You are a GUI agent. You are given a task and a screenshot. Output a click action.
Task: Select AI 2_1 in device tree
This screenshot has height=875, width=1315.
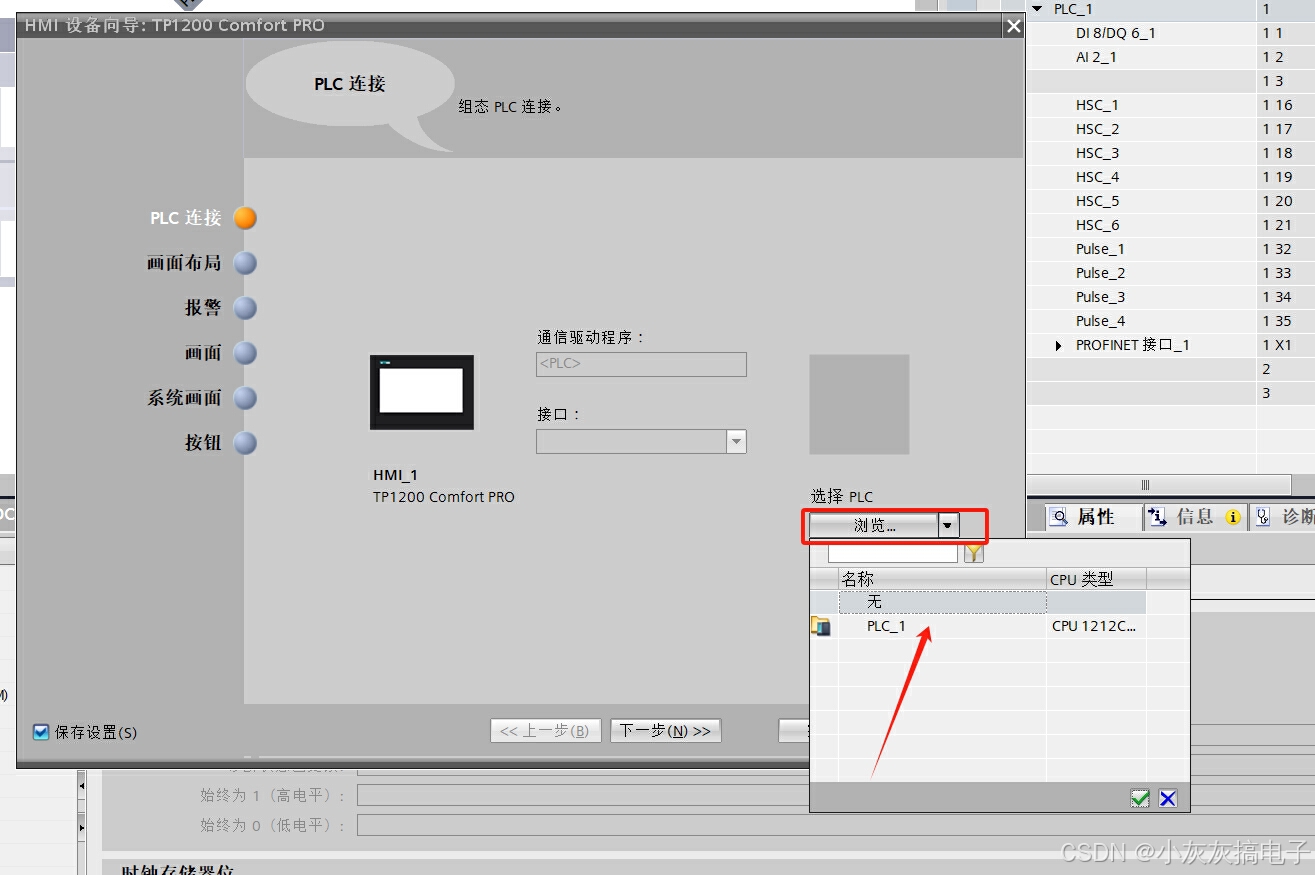click(x=1096, y=57)
